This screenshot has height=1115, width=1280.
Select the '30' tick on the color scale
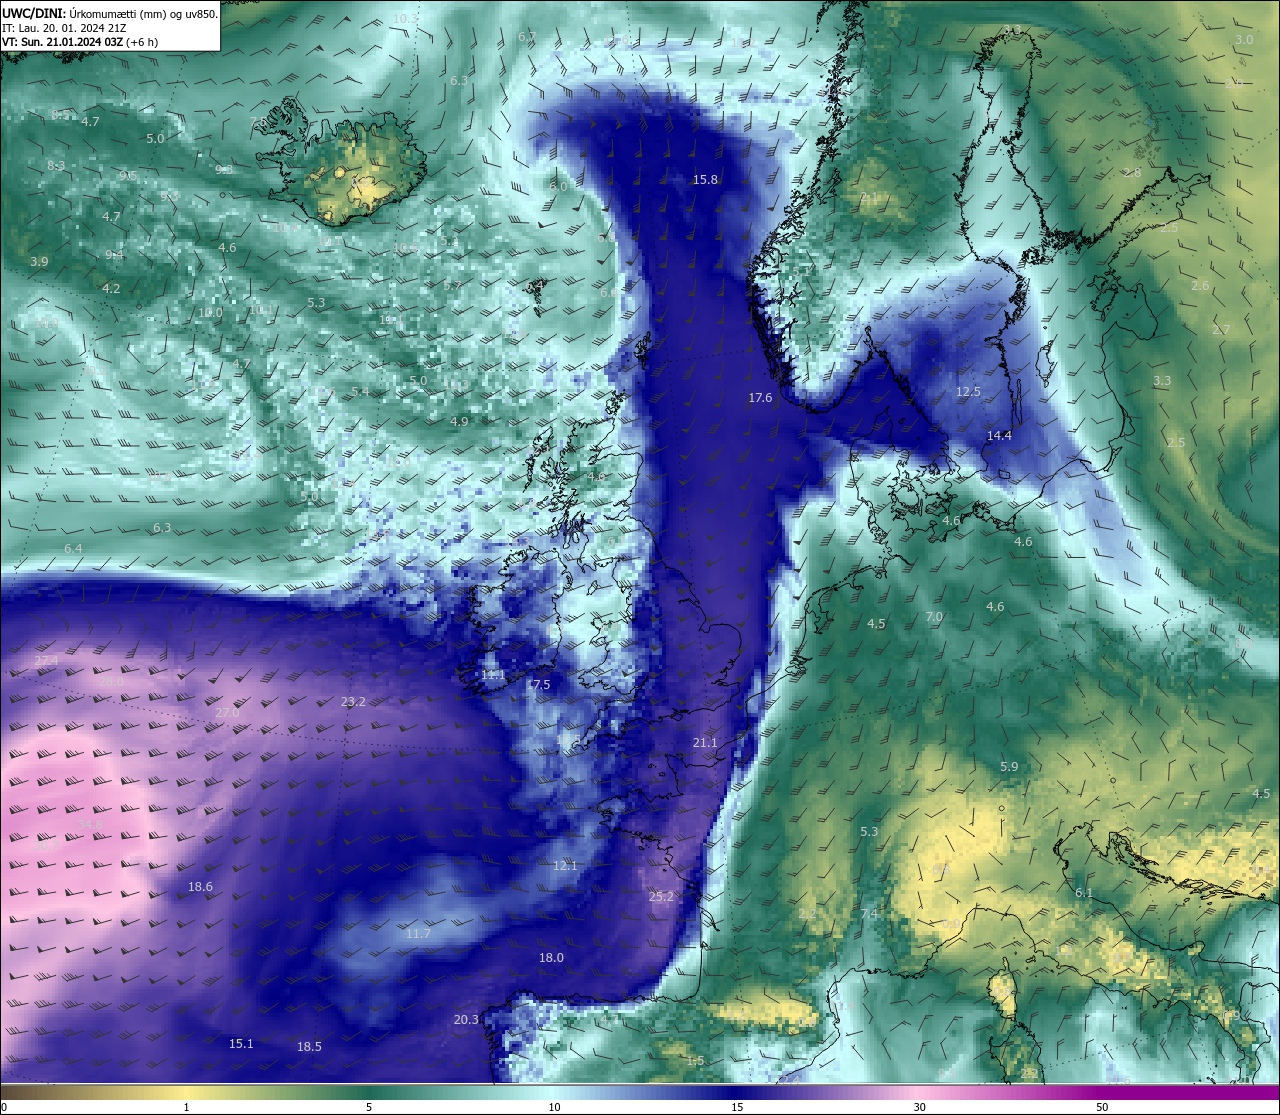(x=919, y=1107)
